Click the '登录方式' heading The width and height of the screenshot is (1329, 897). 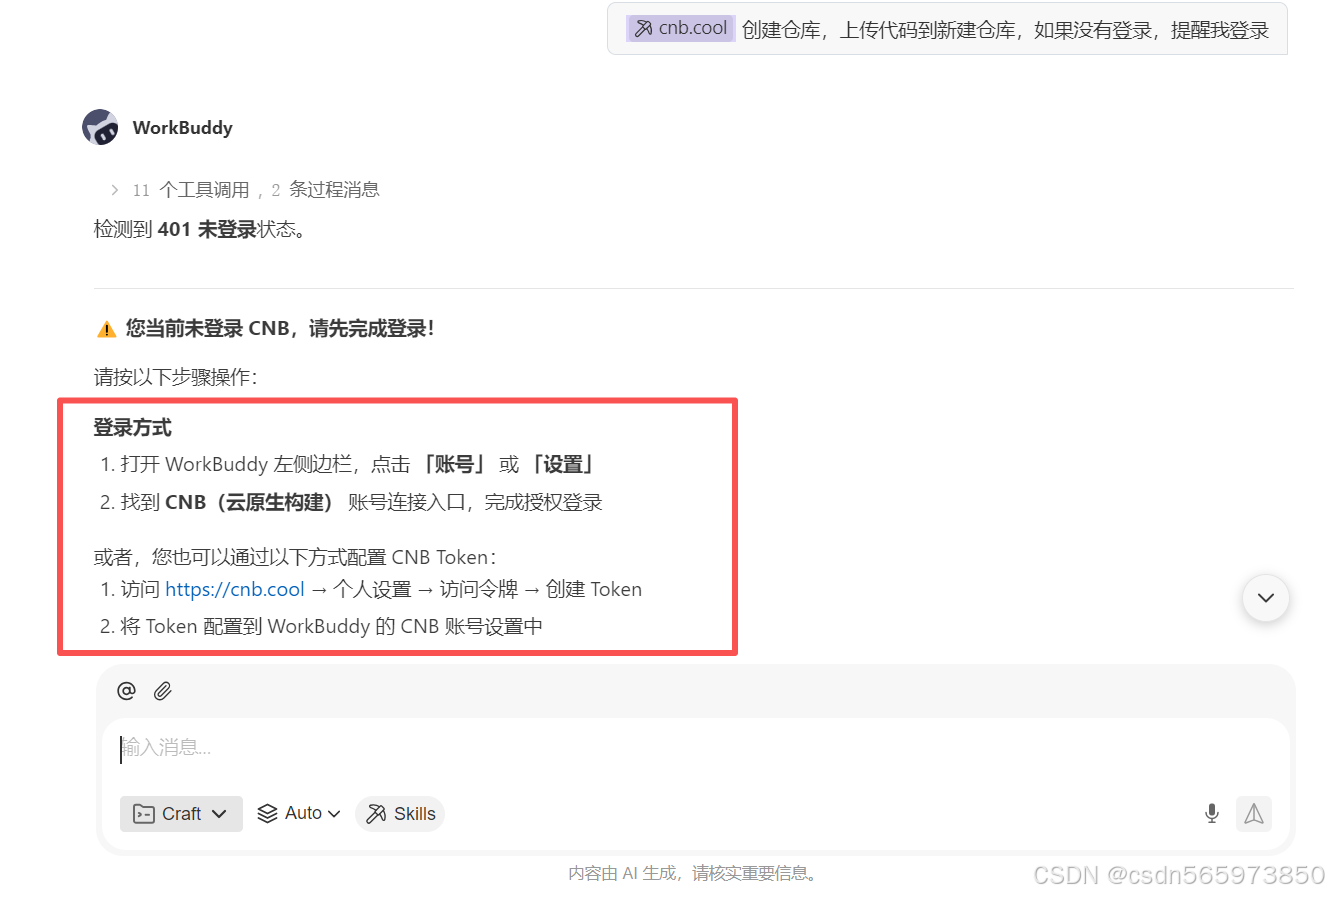coord(133,427)
